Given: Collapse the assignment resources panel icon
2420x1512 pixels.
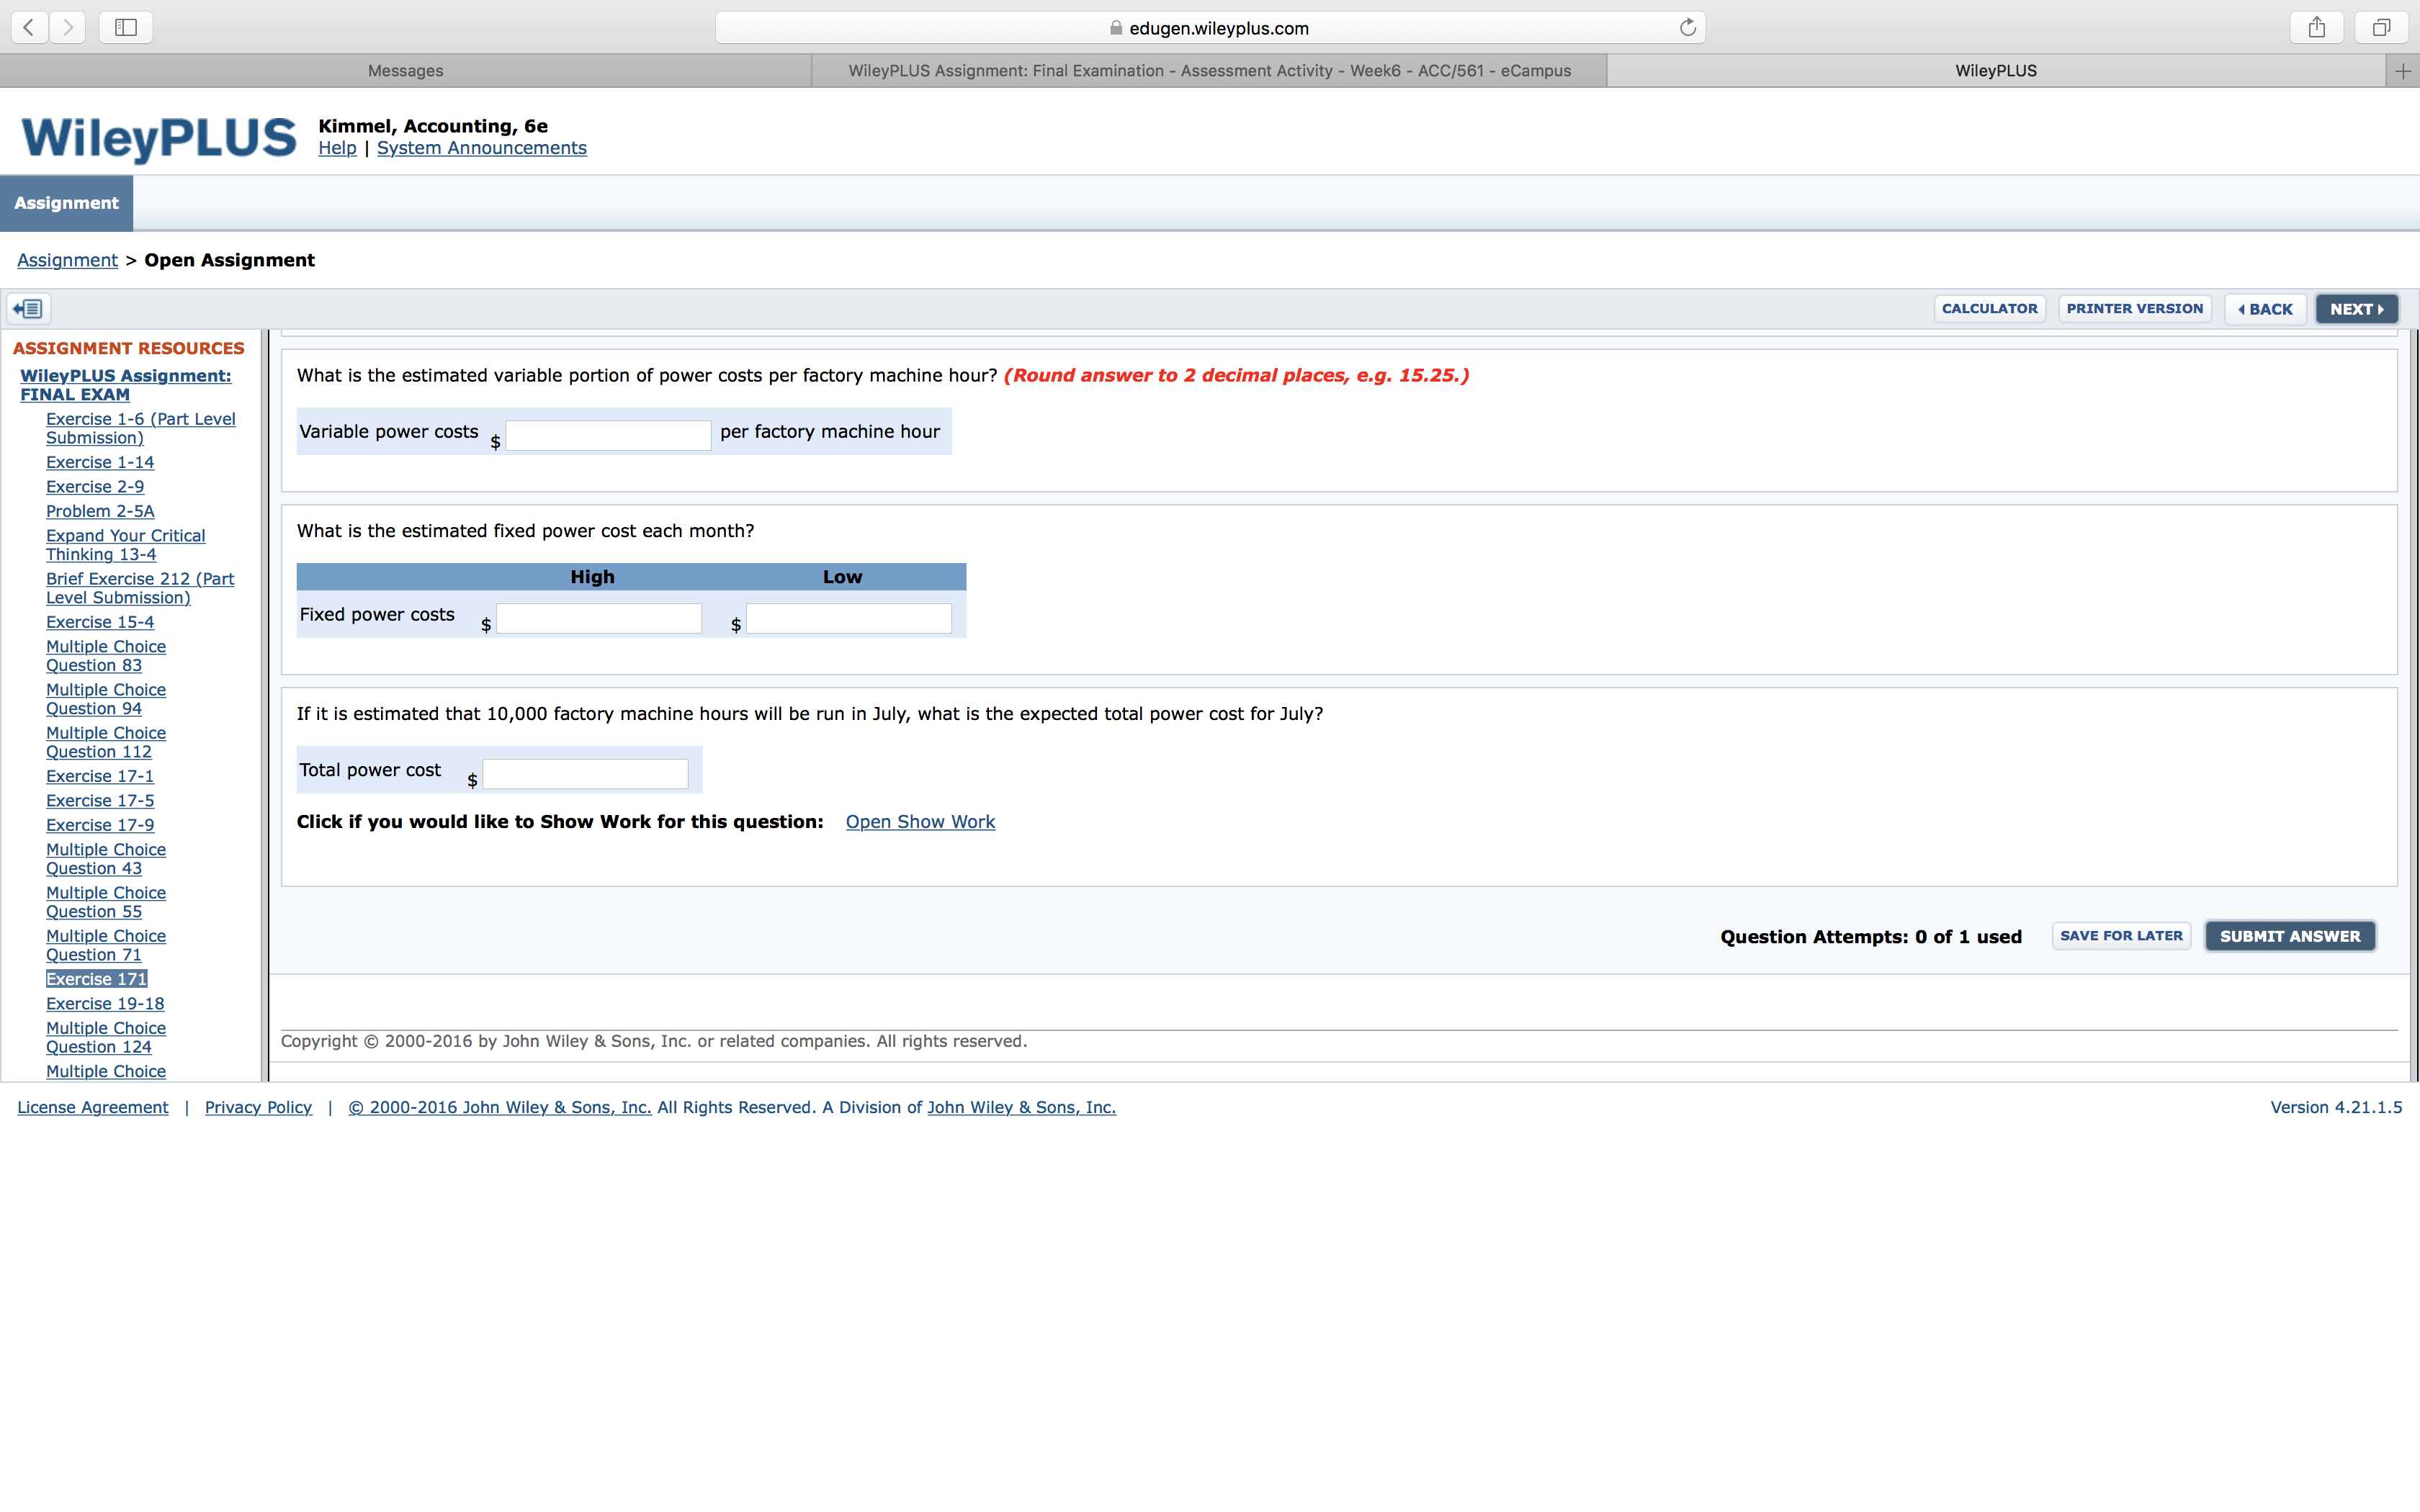Looking at the screenshot, I should tap(28, 309).
